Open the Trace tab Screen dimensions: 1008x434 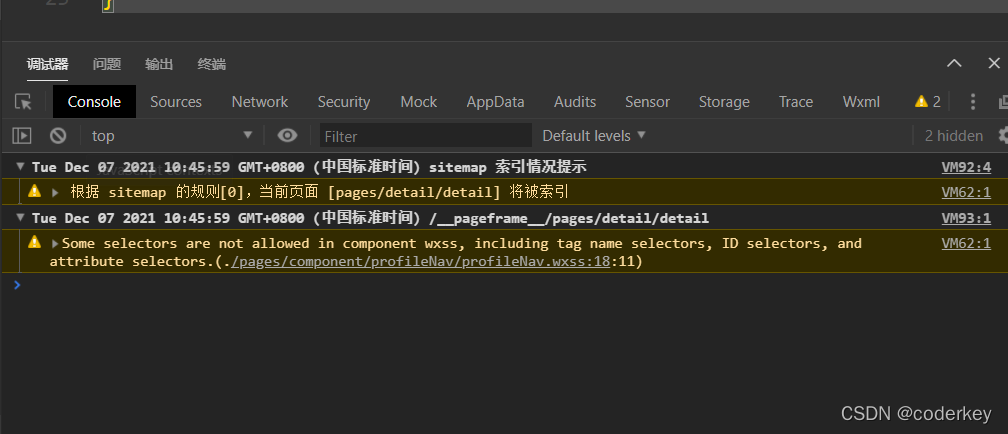796,102
